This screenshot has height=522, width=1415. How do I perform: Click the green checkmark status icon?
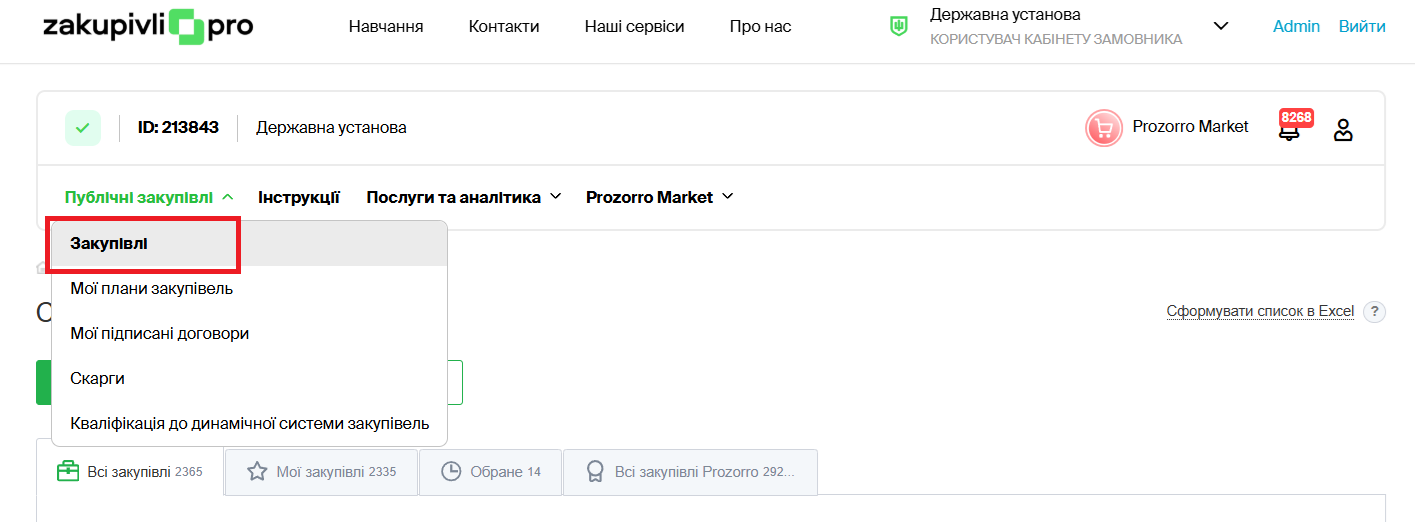(x=83, y=128)
